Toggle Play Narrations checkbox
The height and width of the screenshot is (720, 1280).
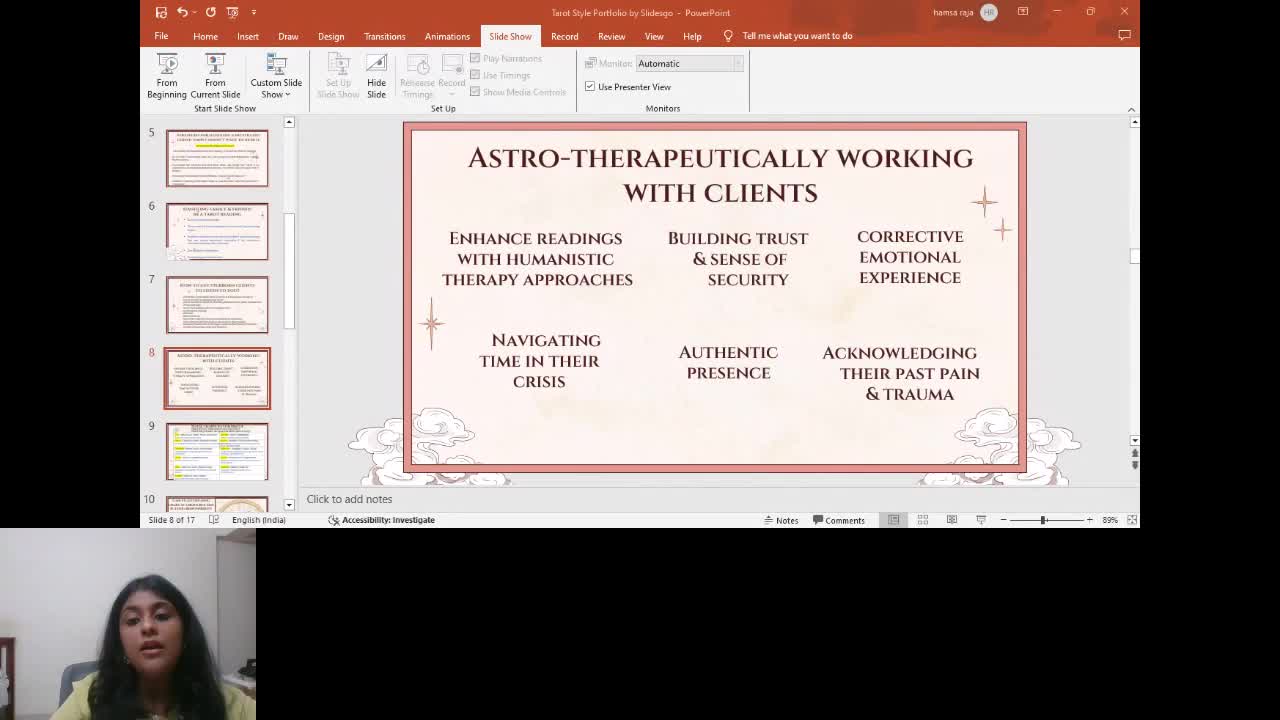click(475, 58)
